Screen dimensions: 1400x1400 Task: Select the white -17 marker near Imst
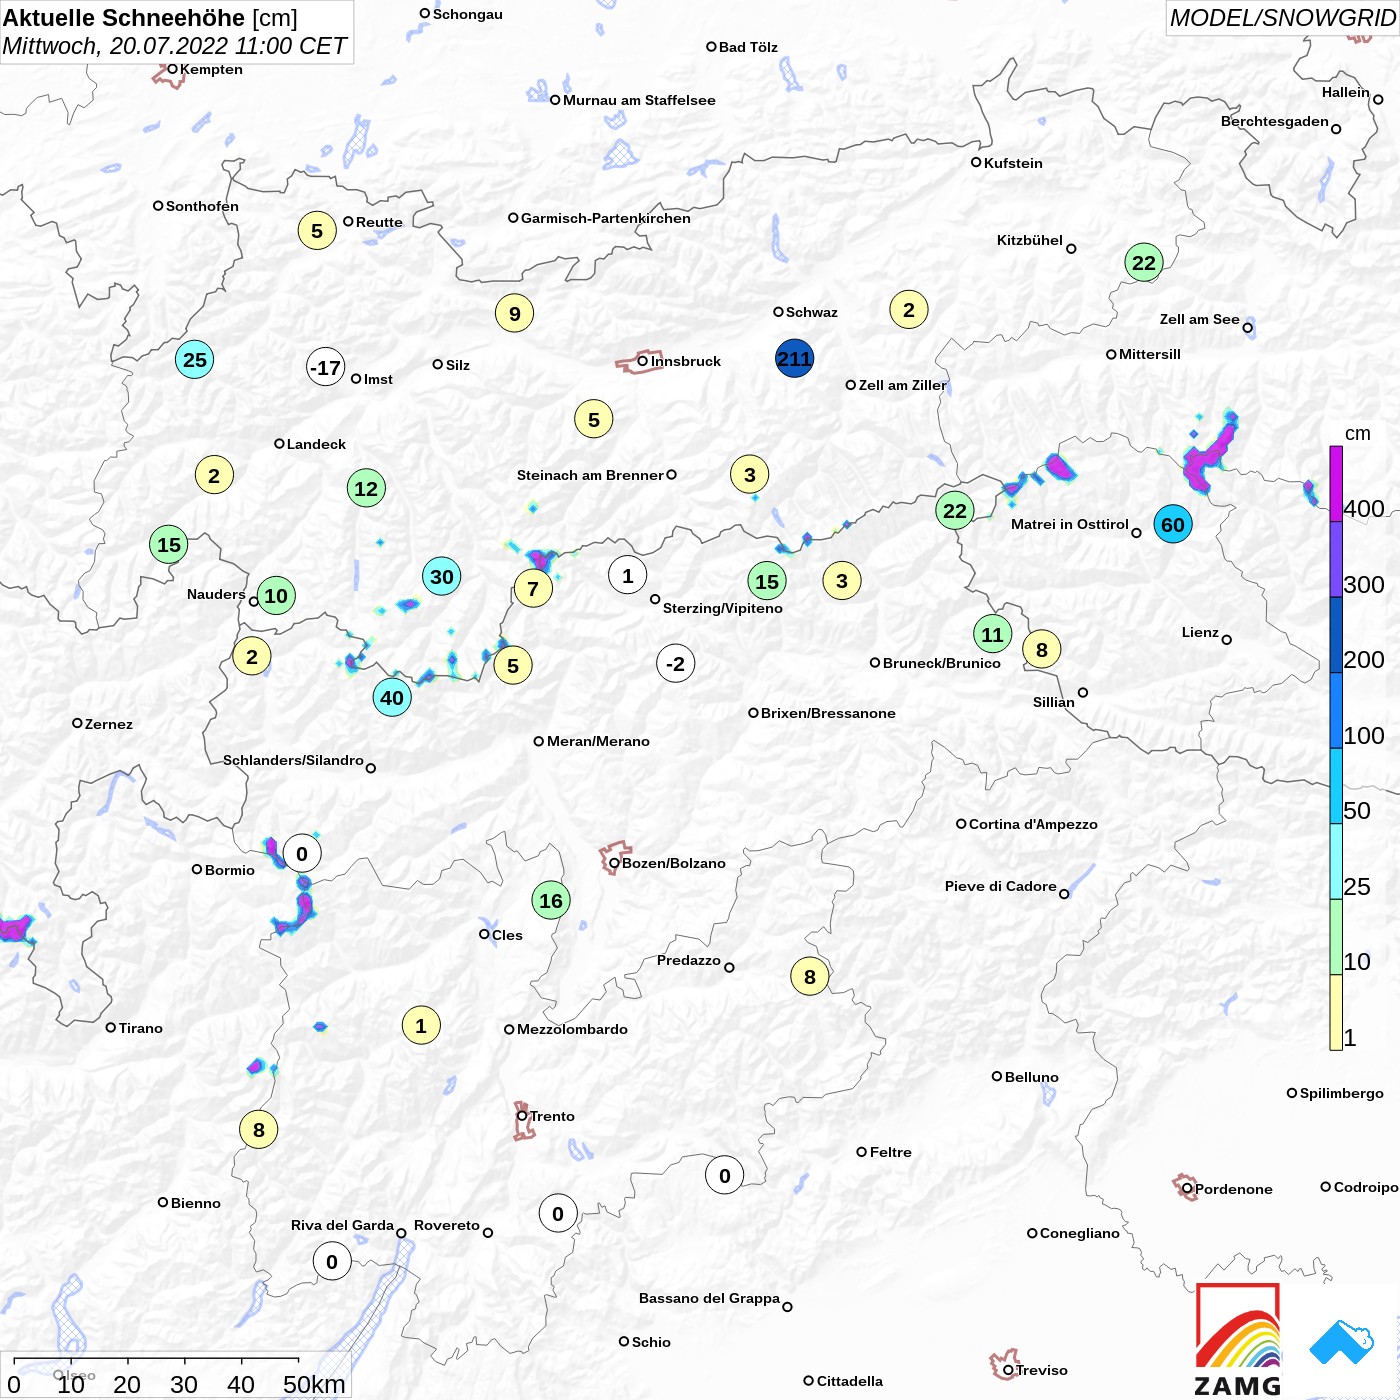coord(326,368)
